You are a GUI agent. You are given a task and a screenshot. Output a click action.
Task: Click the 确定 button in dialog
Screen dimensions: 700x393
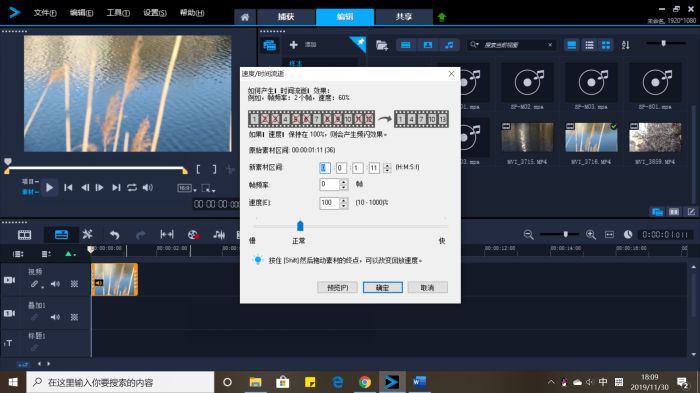point(383,288)
